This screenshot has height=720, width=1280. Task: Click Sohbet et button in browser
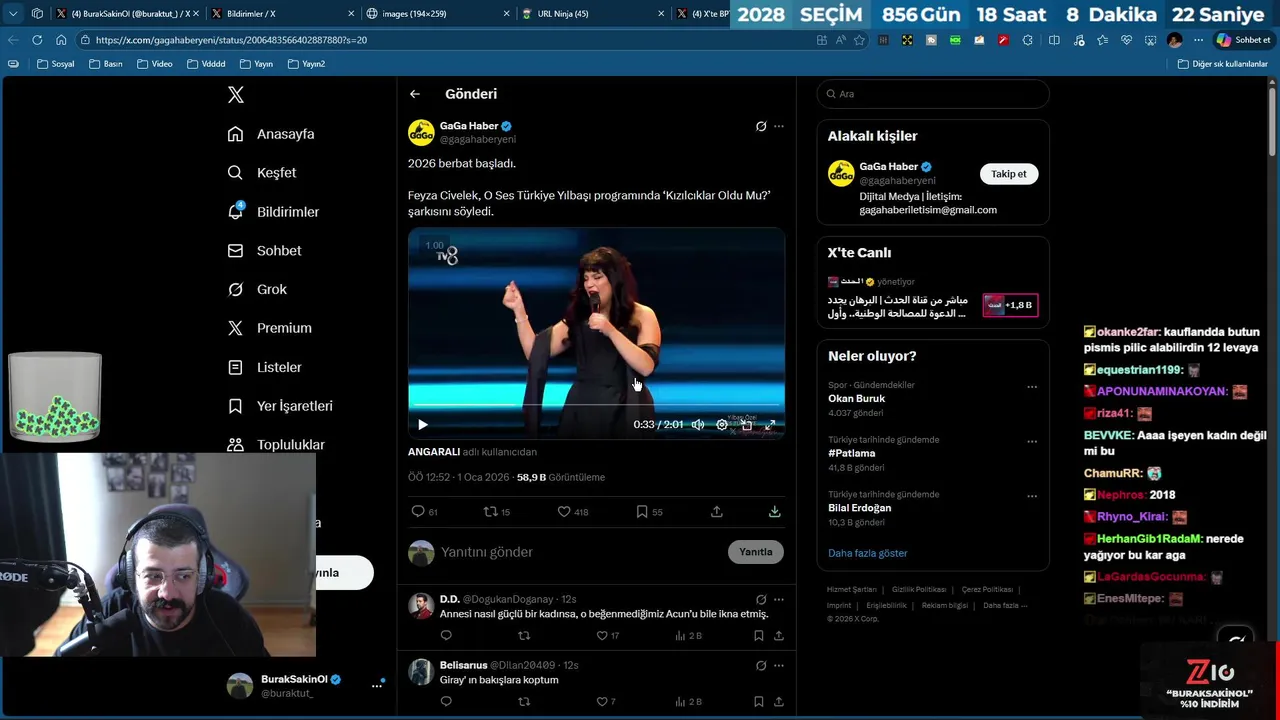coord(1243,40)
